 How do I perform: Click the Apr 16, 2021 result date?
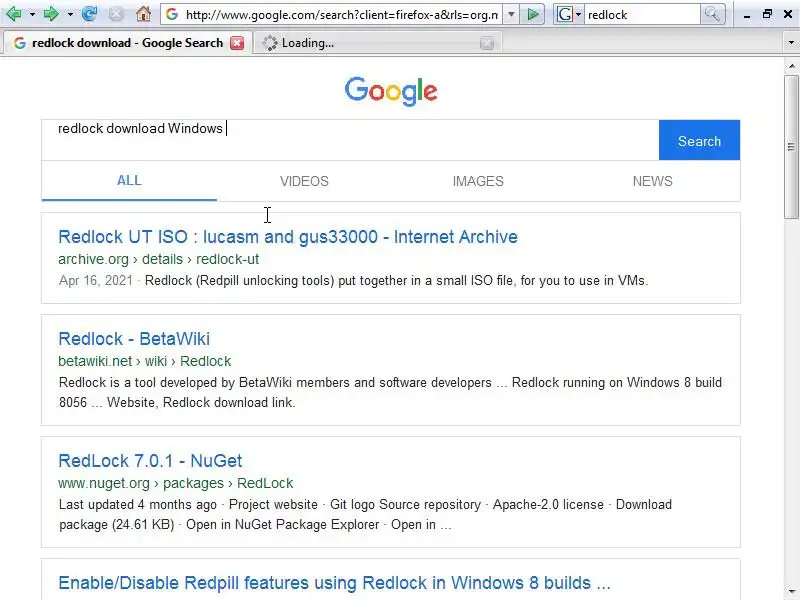[x=96, y=281]
